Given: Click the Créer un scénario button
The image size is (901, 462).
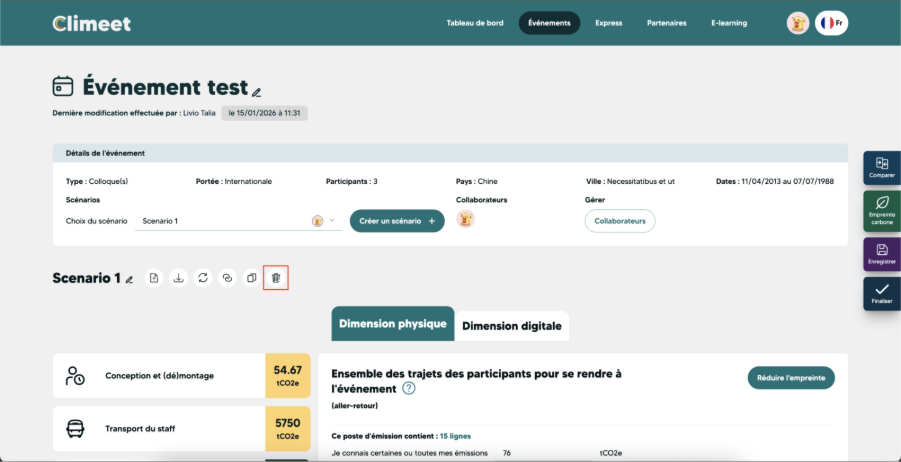Looking at the screenshot, I should pos(397,221).
